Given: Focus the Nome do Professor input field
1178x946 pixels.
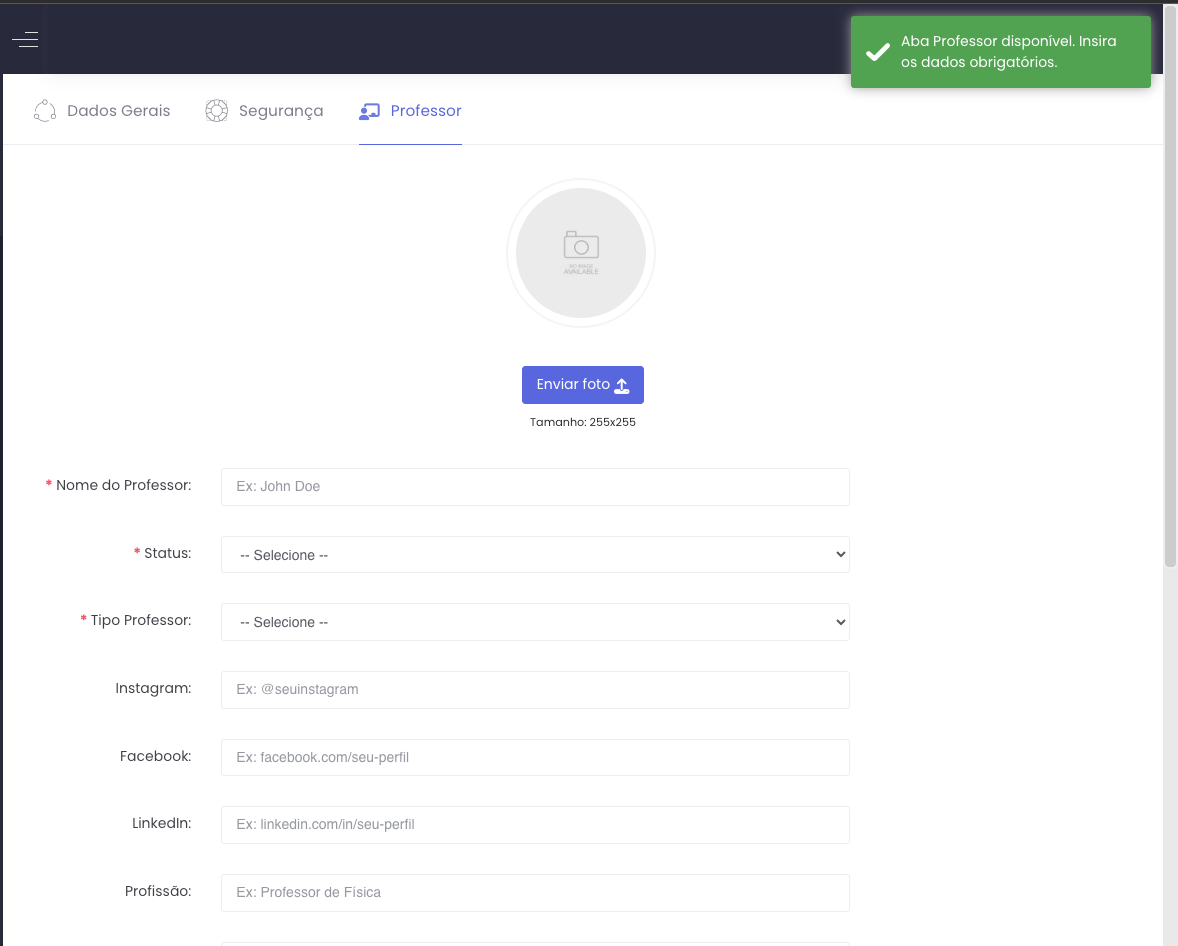Looking at the screenshot, I should pyautogui.click(x=535, y=487).
